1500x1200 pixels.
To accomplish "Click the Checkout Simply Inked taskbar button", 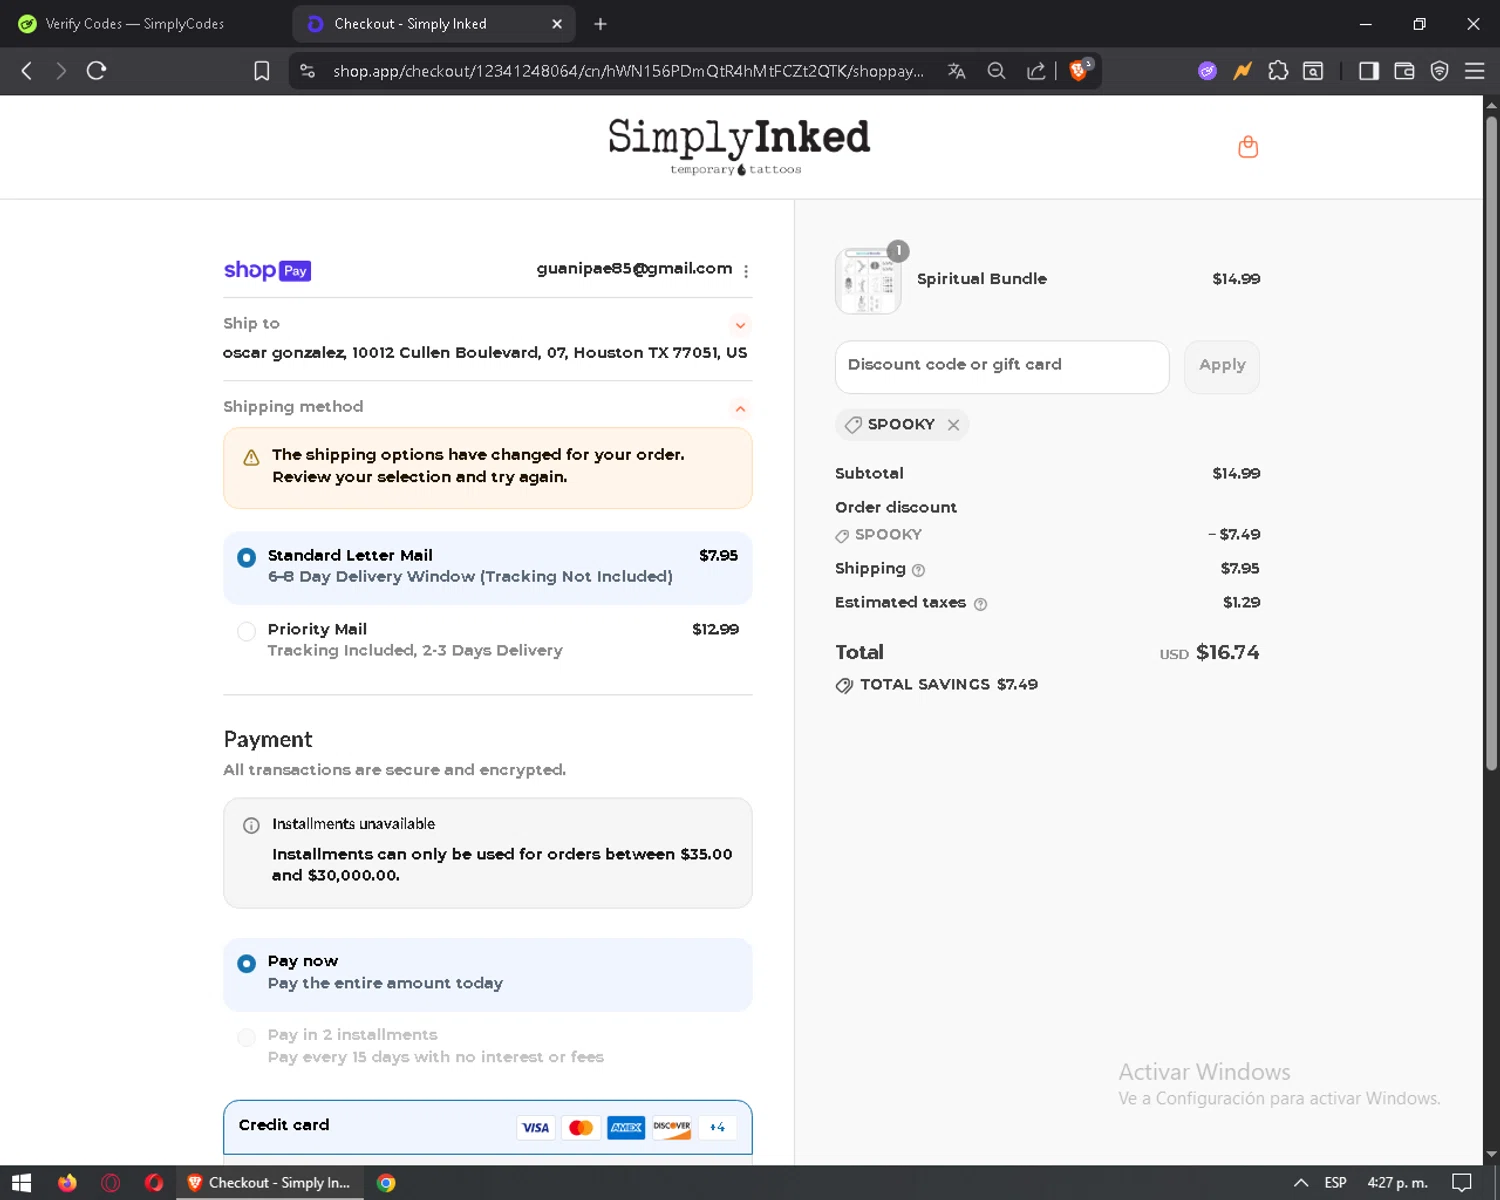I will 270,1183.
